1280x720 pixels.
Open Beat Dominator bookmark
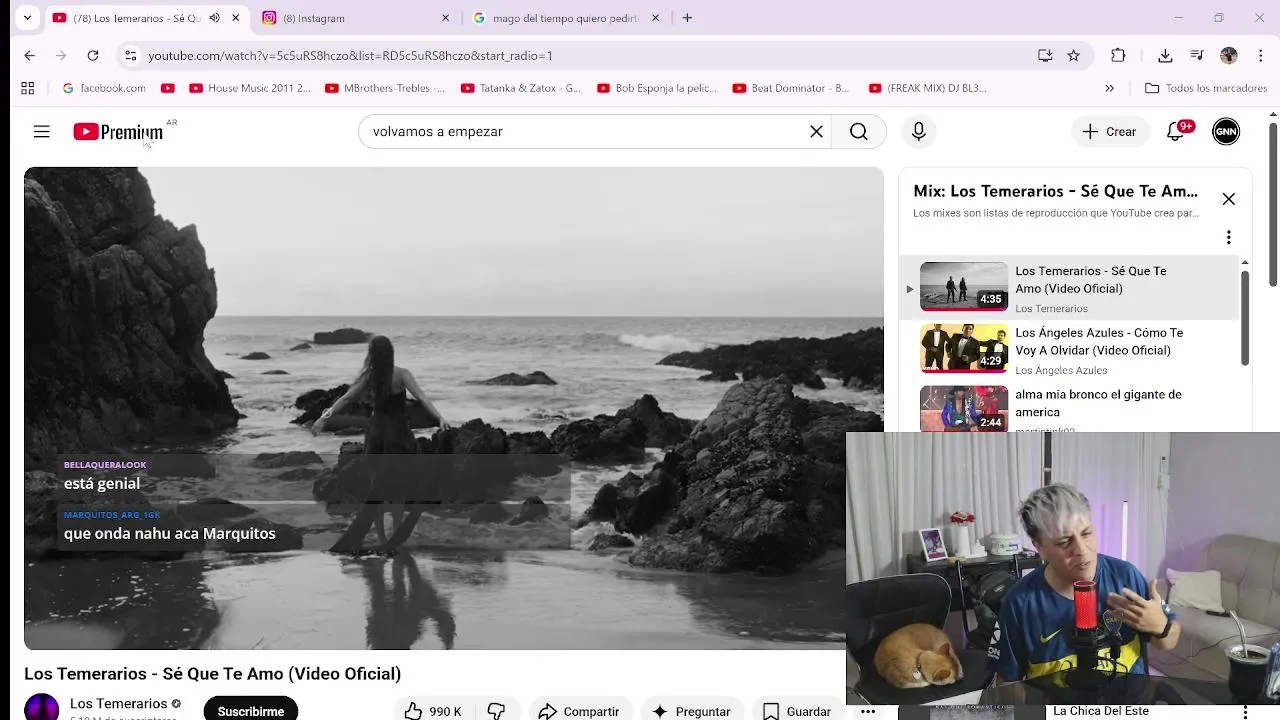[792, 88]
